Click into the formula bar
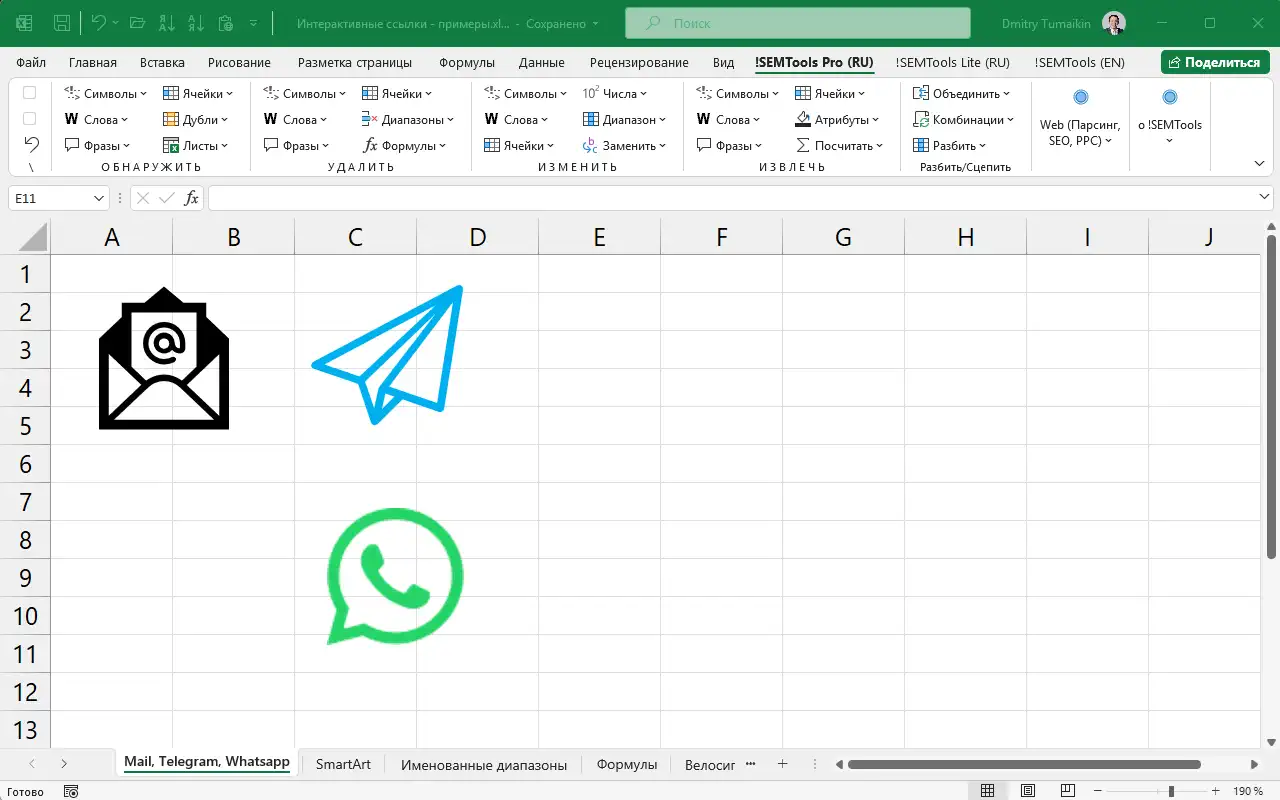 point(732,199)
